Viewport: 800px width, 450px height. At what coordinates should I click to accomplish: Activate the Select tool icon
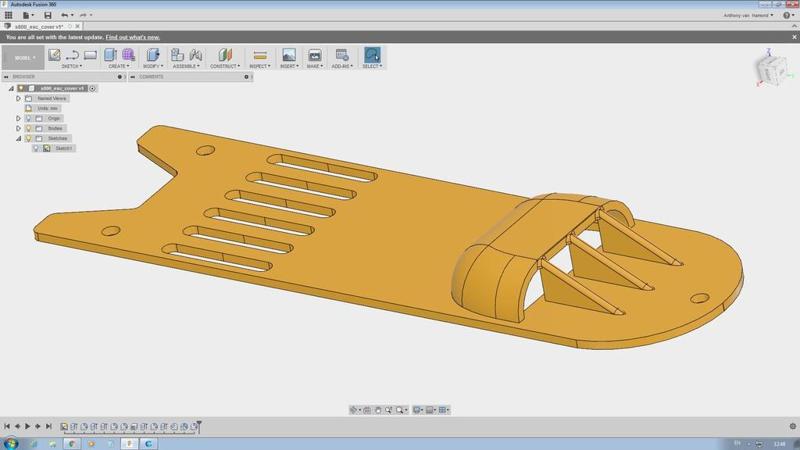(x=372, y=55)
